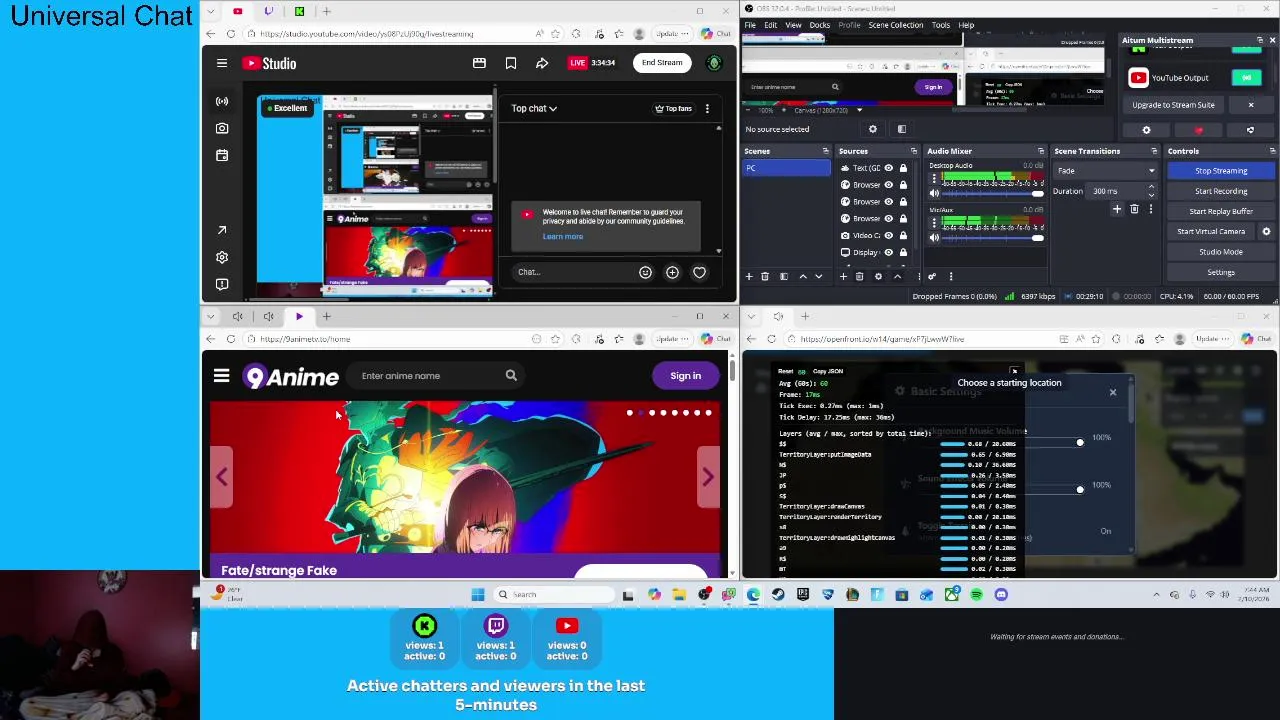Open Stream tab icon in Studio sidebar
This screenshot has width=1280, height=720.
pyautogui.click(x=222, y=101)
